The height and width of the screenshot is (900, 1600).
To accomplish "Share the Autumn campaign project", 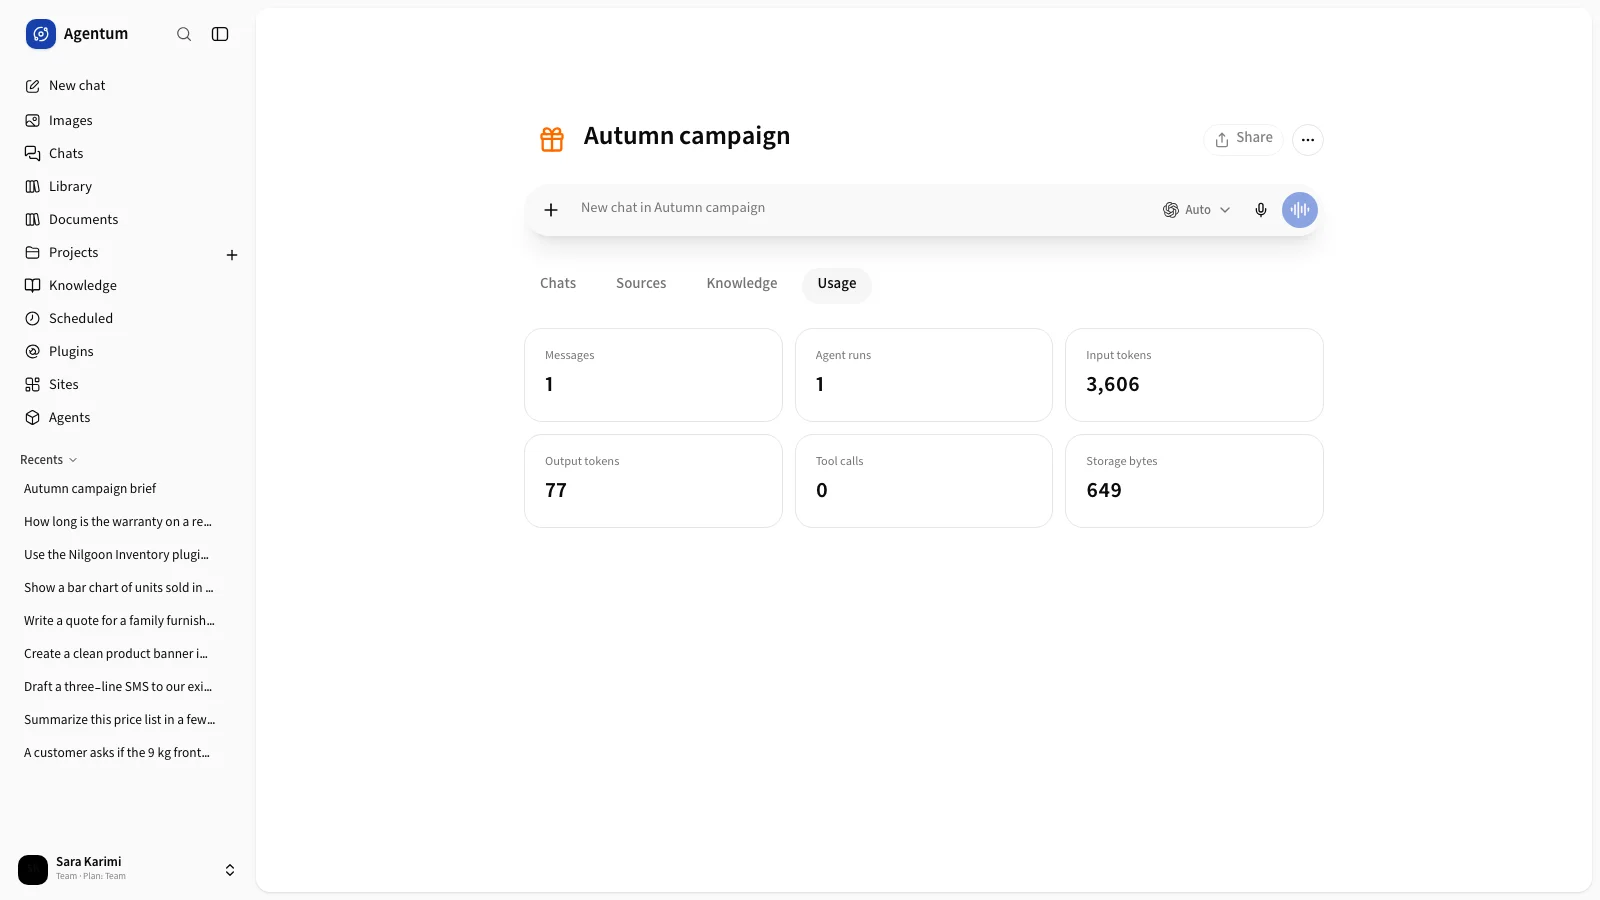I will point(1244,139).
